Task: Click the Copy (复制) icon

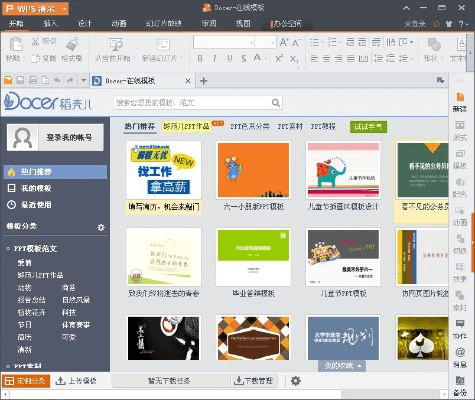Action: point(35,58)
